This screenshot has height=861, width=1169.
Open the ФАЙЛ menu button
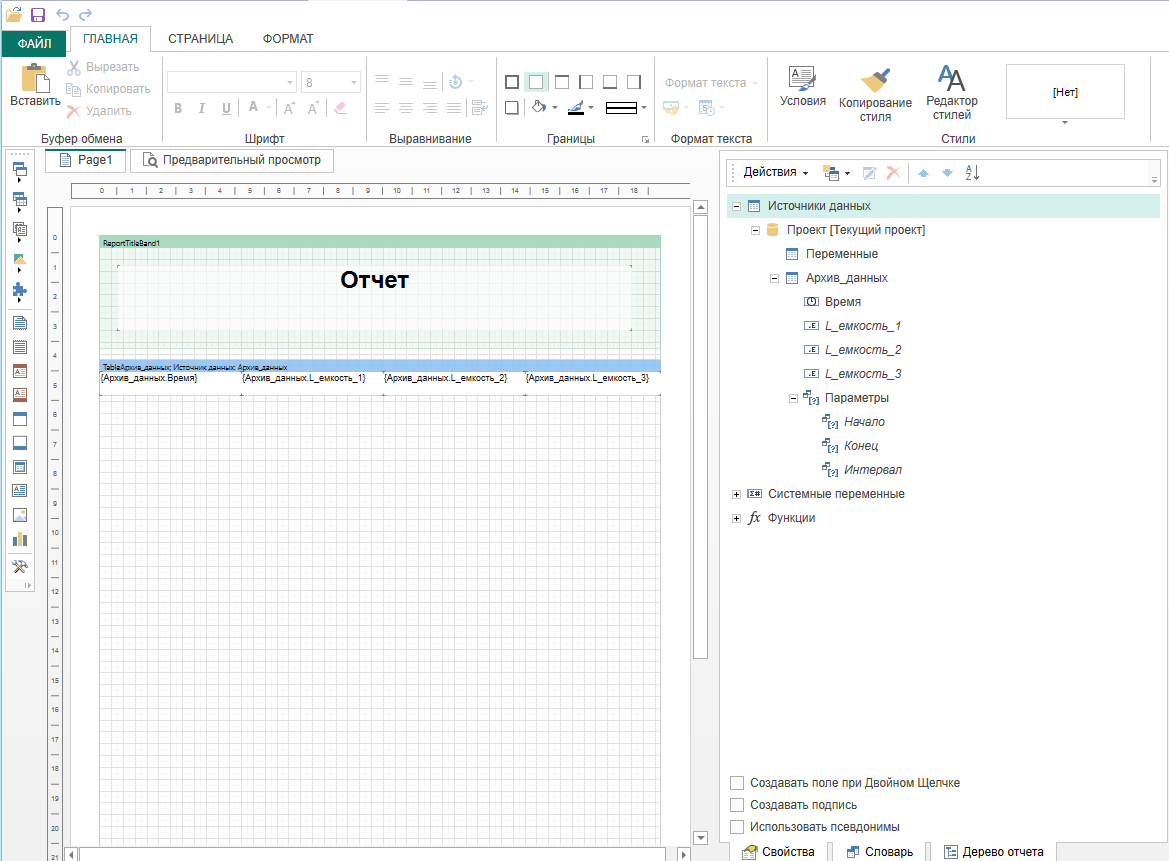pyautogui.click(x=34, y=42)
